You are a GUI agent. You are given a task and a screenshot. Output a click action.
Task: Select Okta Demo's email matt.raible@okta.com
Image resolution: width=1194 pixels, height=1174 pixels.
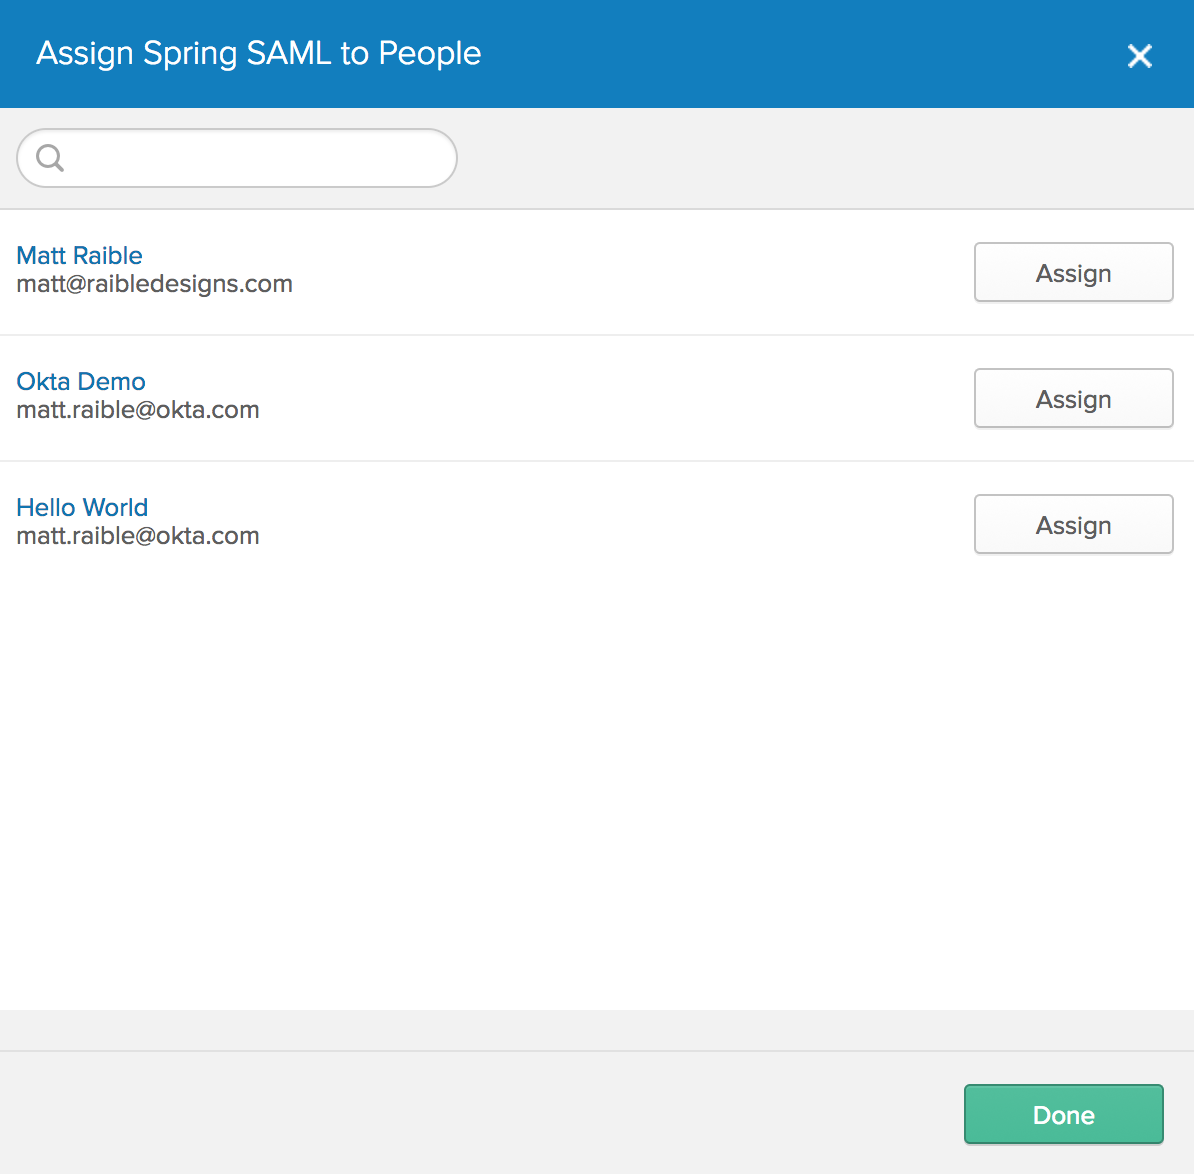(137, 409)
